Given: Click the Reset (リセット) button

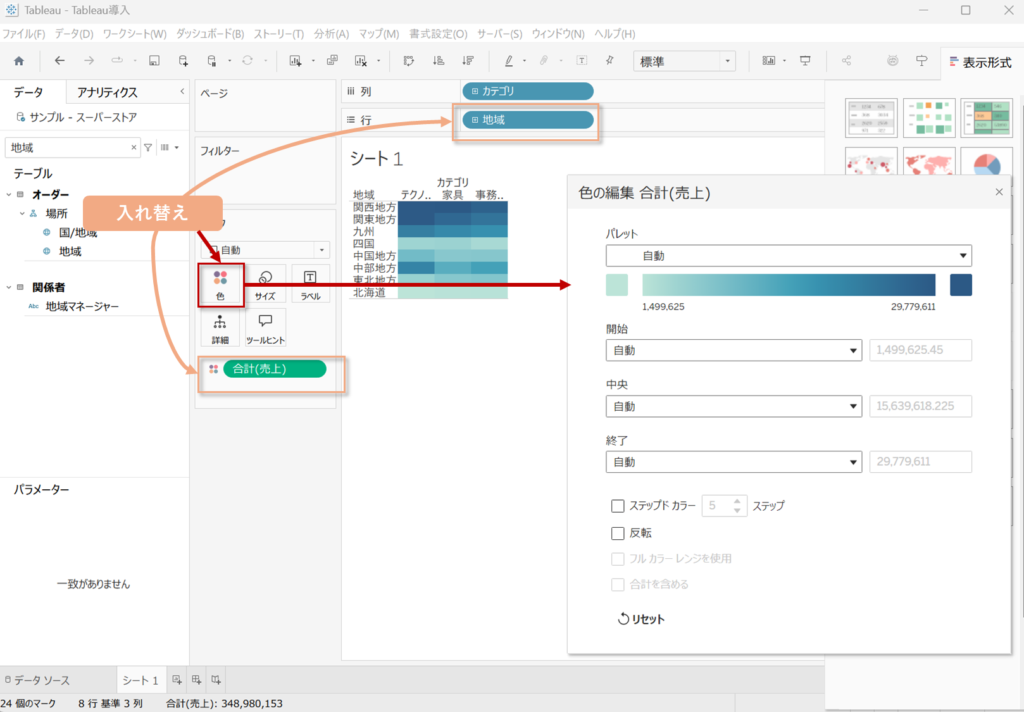Looking at the screenshot, I should [641, 619].
